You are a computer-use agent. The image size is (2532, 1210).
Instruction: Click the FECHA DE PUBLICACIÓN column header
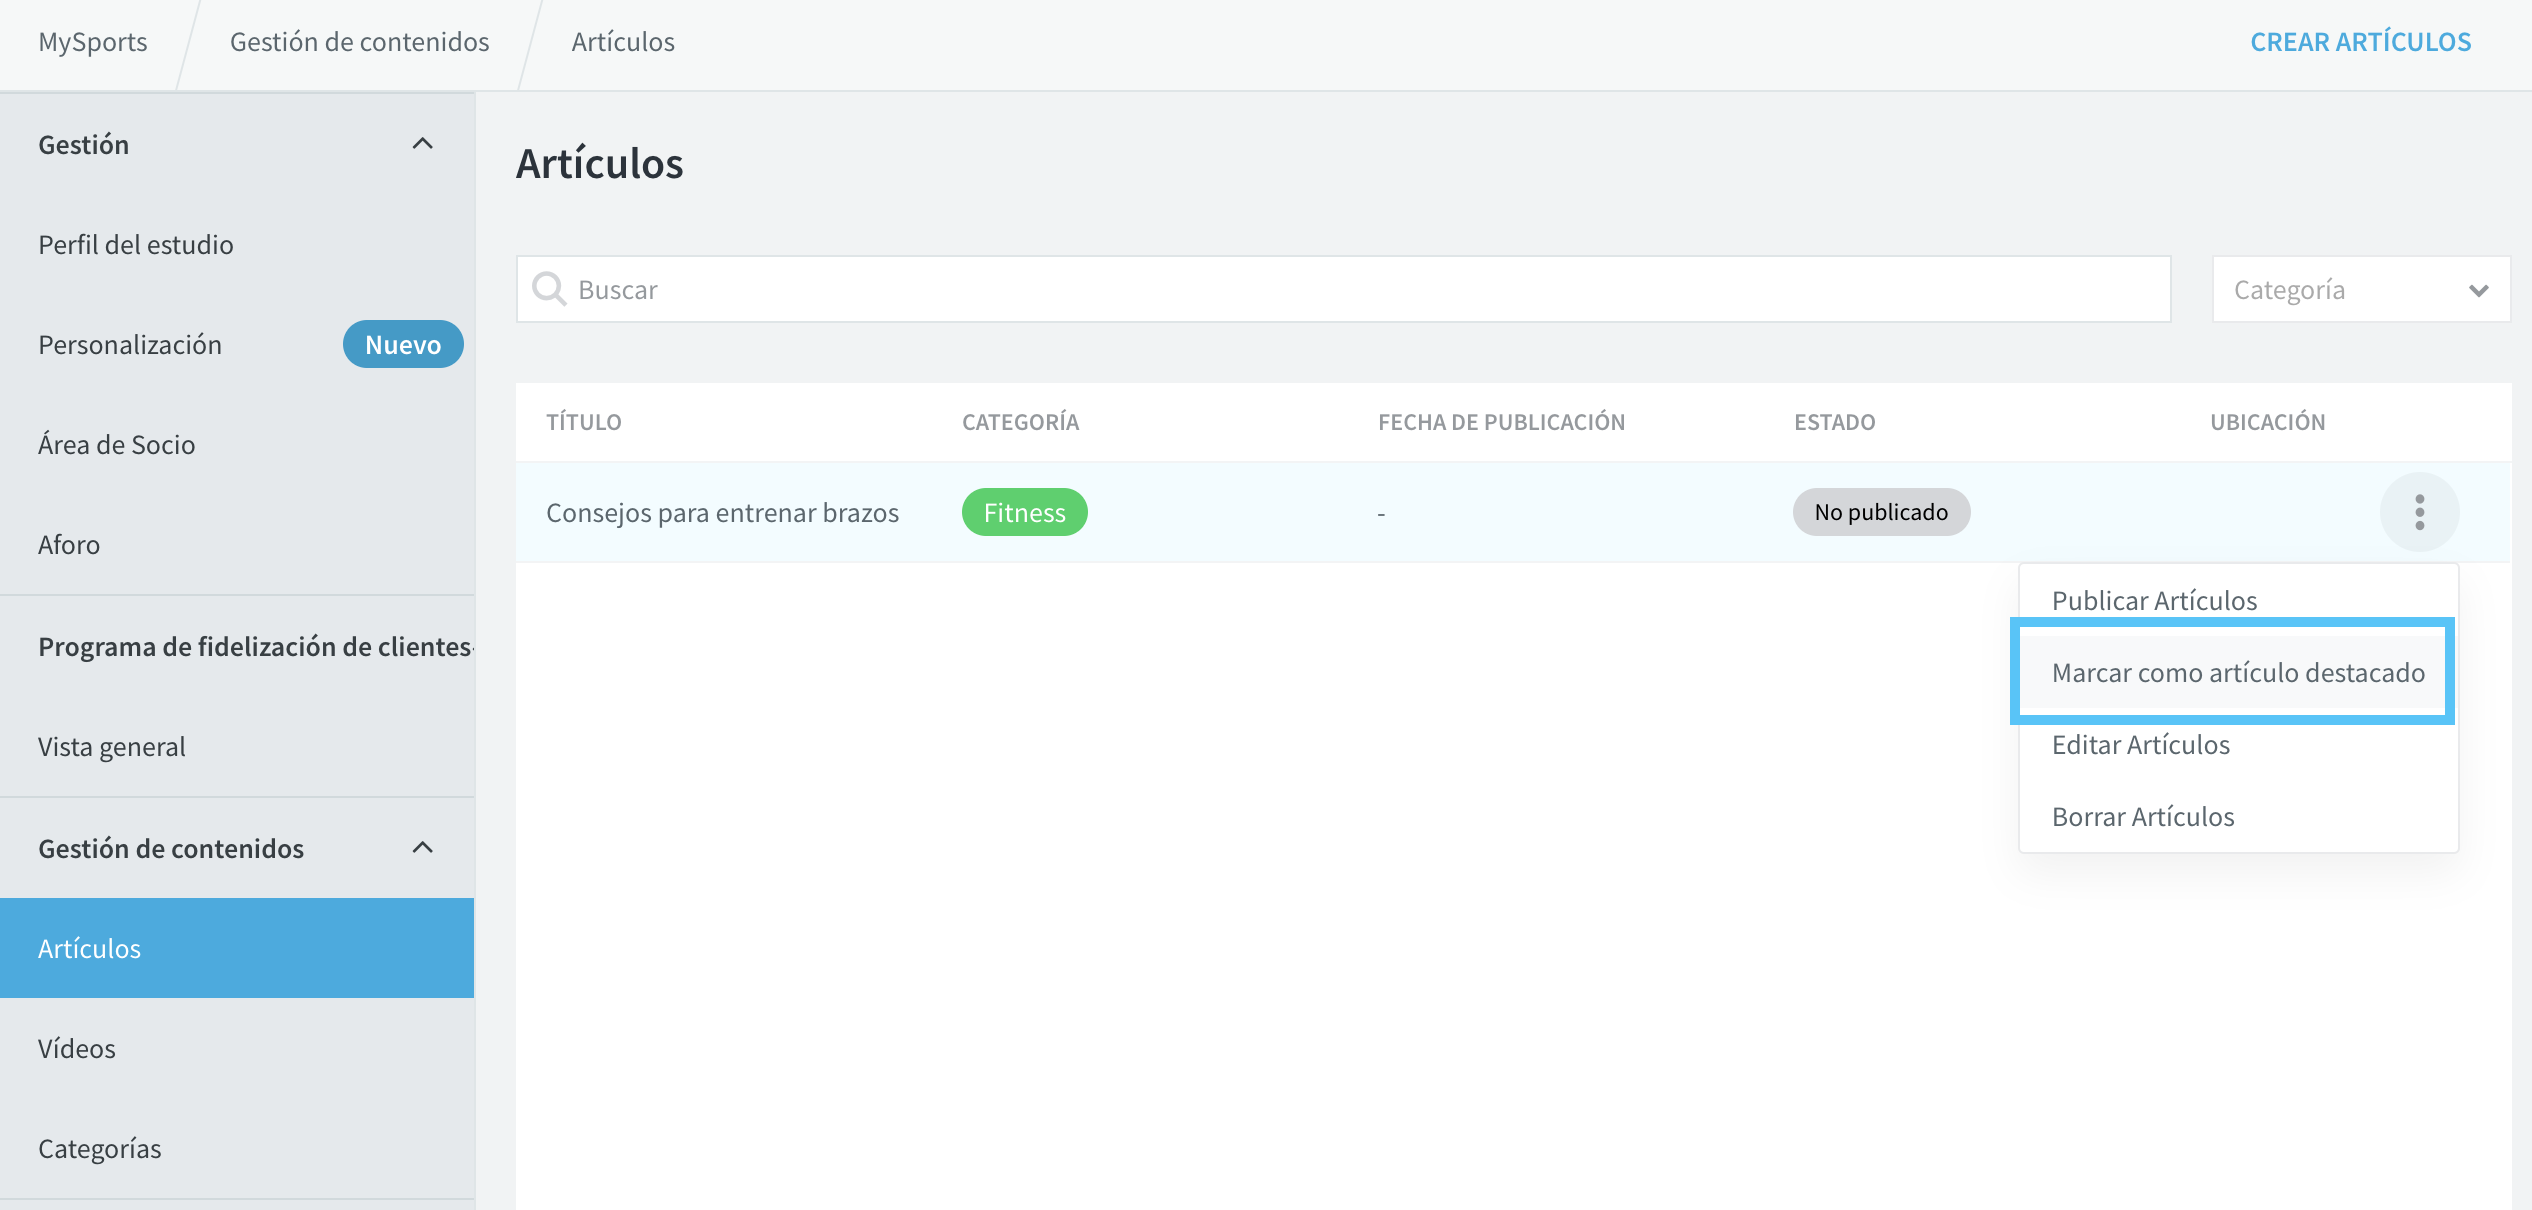coord(1501,422)
